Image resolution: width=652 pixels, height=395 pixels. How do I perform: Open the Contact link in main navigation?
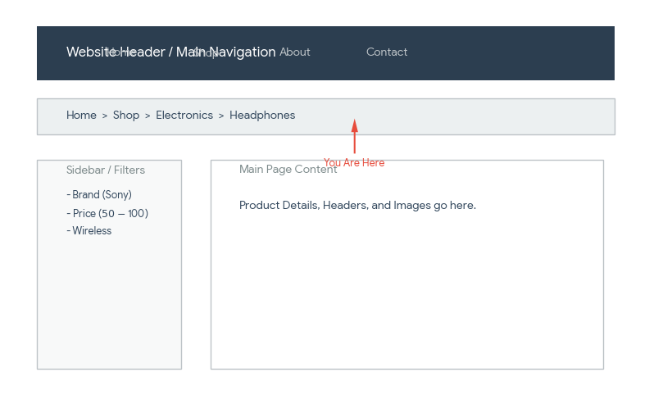tap(387, 52)
